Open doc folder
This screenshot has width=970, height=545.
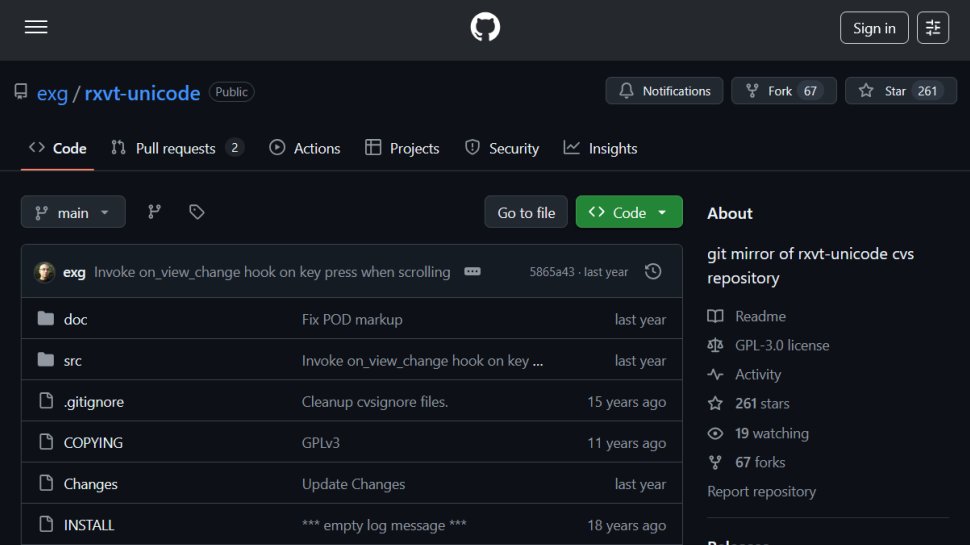pyautogui.click(x=75, y=319)
